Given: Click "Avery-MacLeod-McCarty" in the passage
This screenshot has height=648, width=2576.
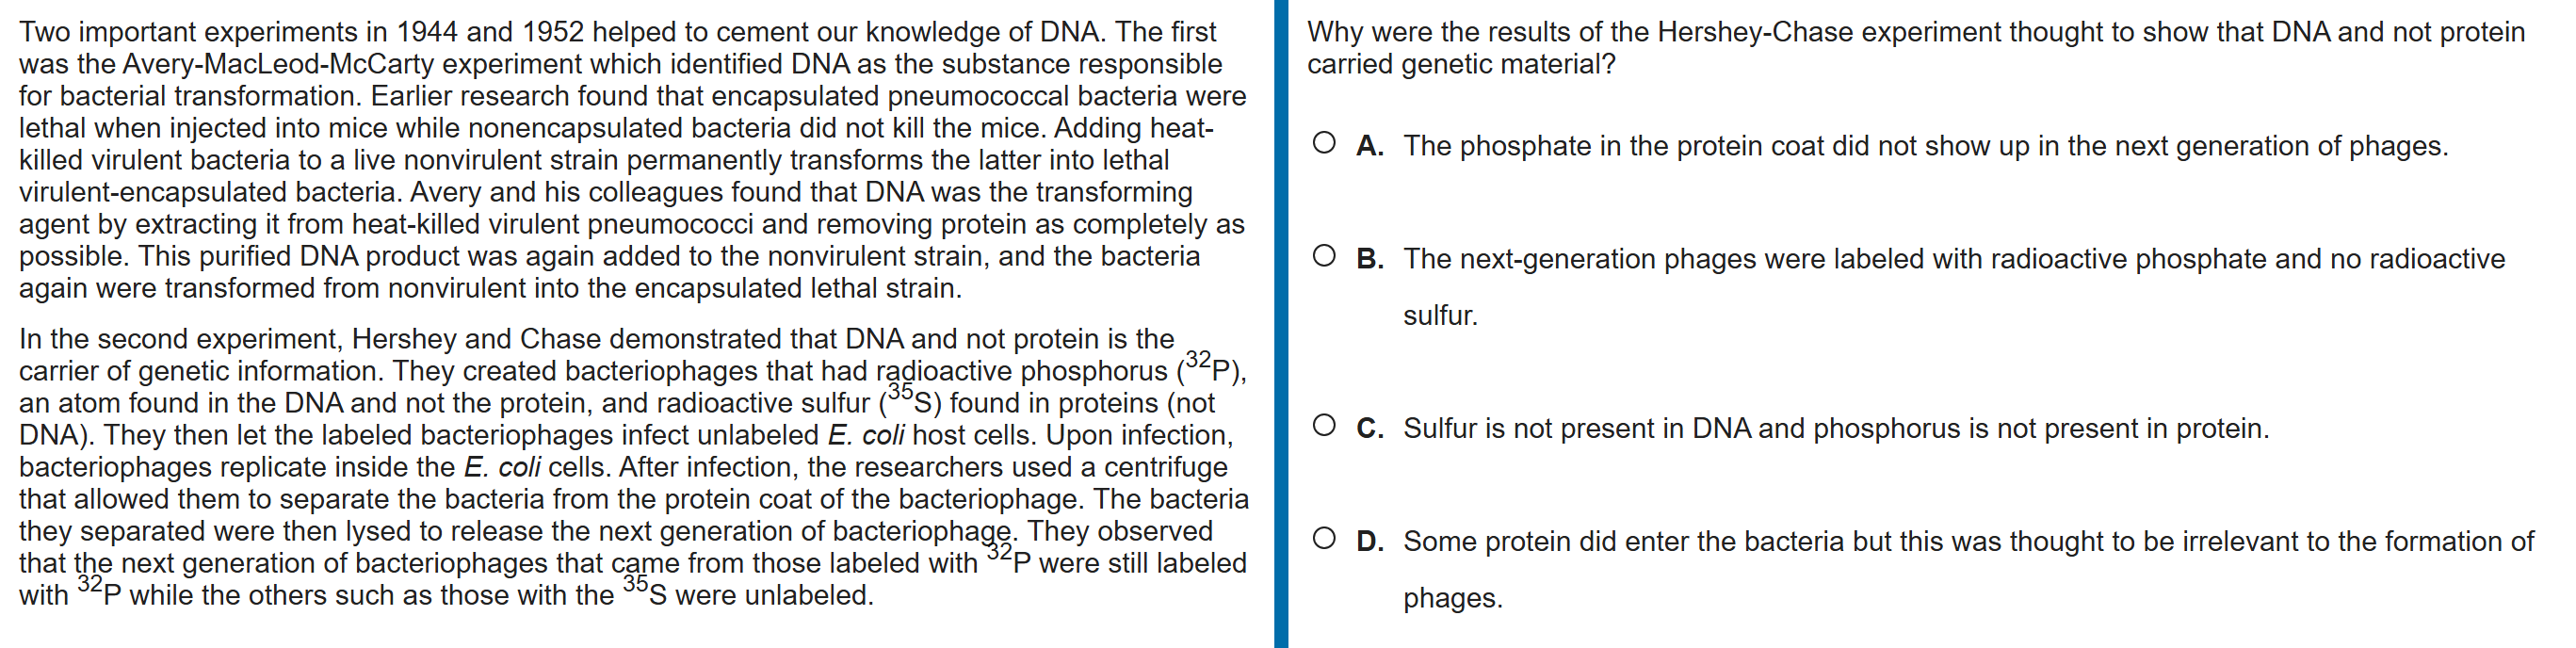Looking at the screenshot, I should pos(270,64).
